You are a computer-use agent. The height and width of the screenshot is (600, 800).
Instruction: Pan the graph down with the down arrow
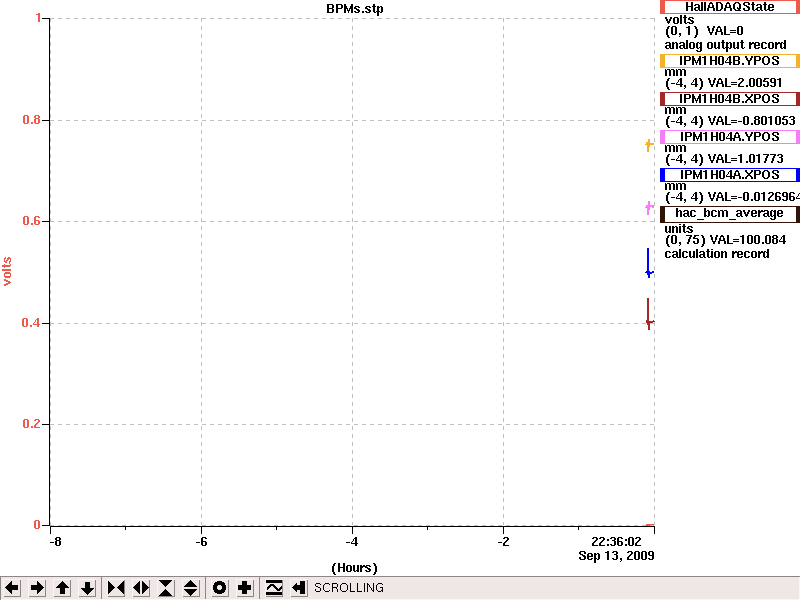click(87, 588)
